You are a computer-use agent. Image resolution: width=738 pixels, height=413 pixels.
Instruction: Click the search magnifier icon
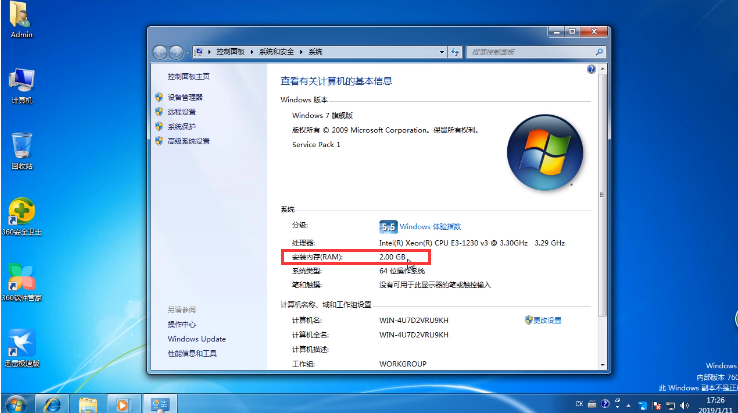tap(599, 52)
